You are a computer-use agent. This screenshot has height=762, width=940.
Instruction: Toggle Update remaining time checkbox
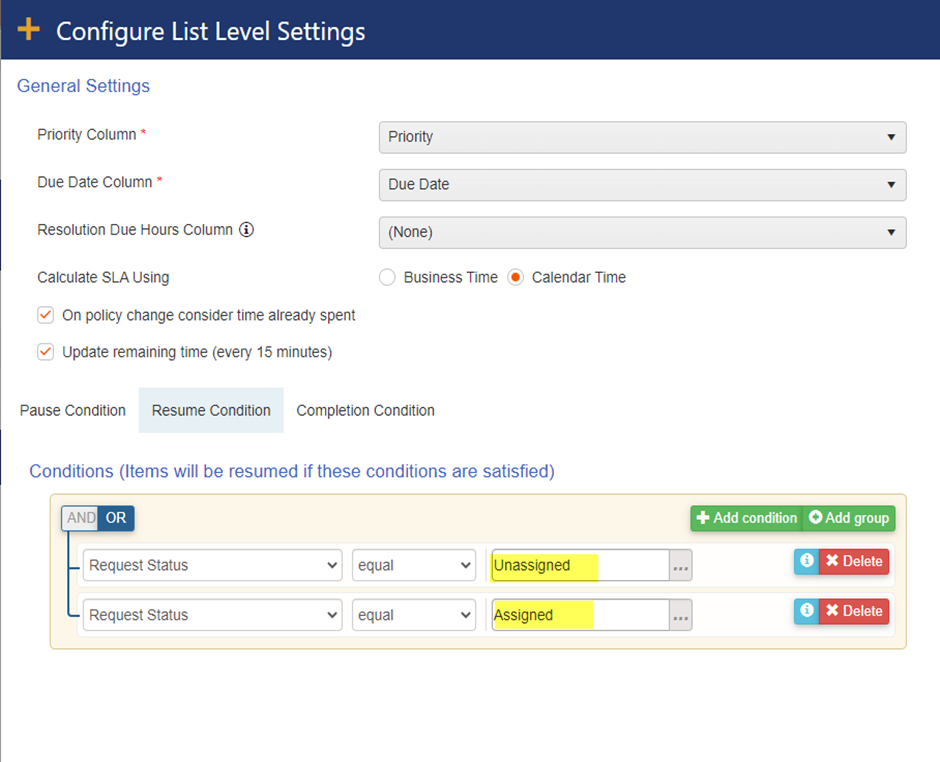pyautogui.click(x=45, y=352)
